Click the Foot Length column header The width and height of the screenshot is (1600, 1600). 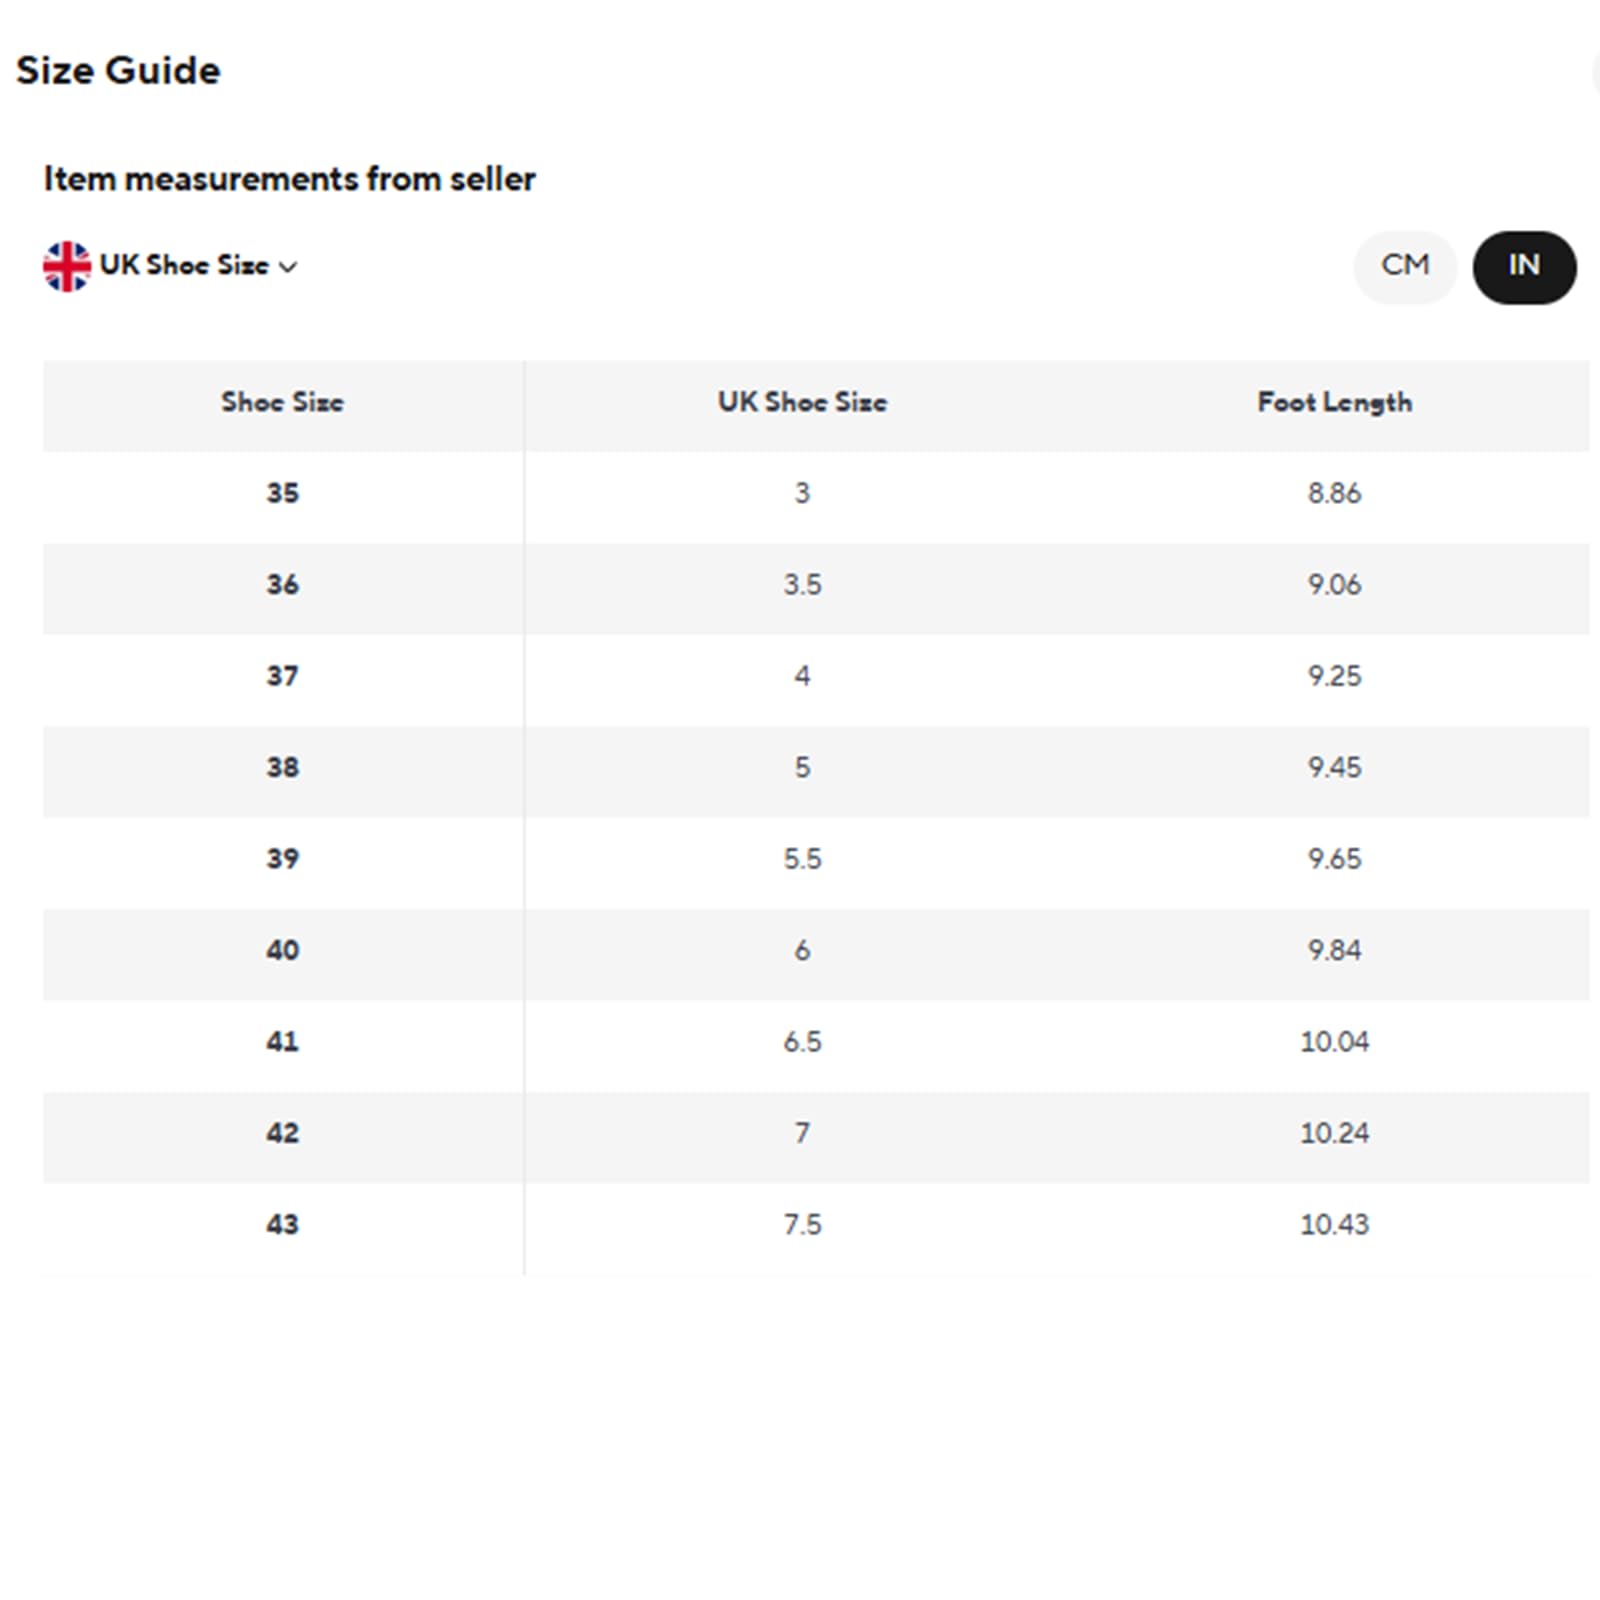1335,403
